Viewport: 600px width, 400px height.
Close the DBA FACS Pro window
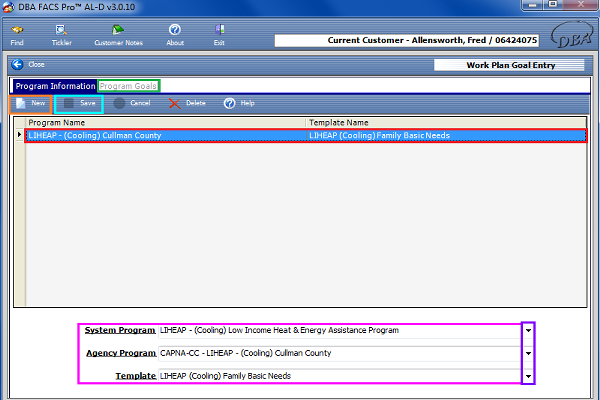[580, 5]
